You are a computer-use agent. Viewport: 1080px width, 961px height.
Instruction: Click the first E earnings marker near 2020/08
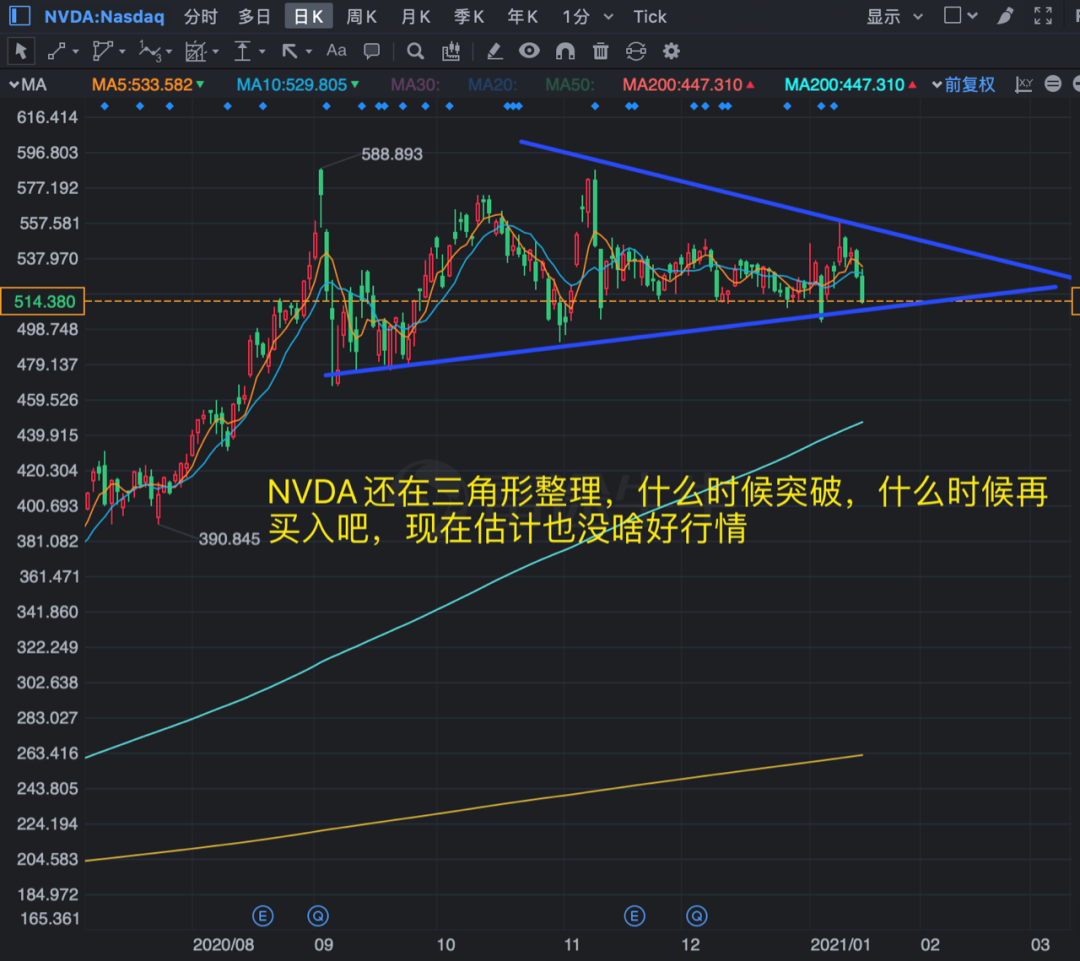coord(263,916)
